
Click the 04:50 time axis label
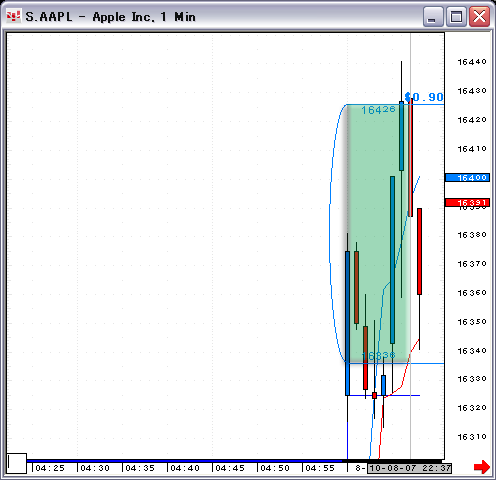[275, 468]
